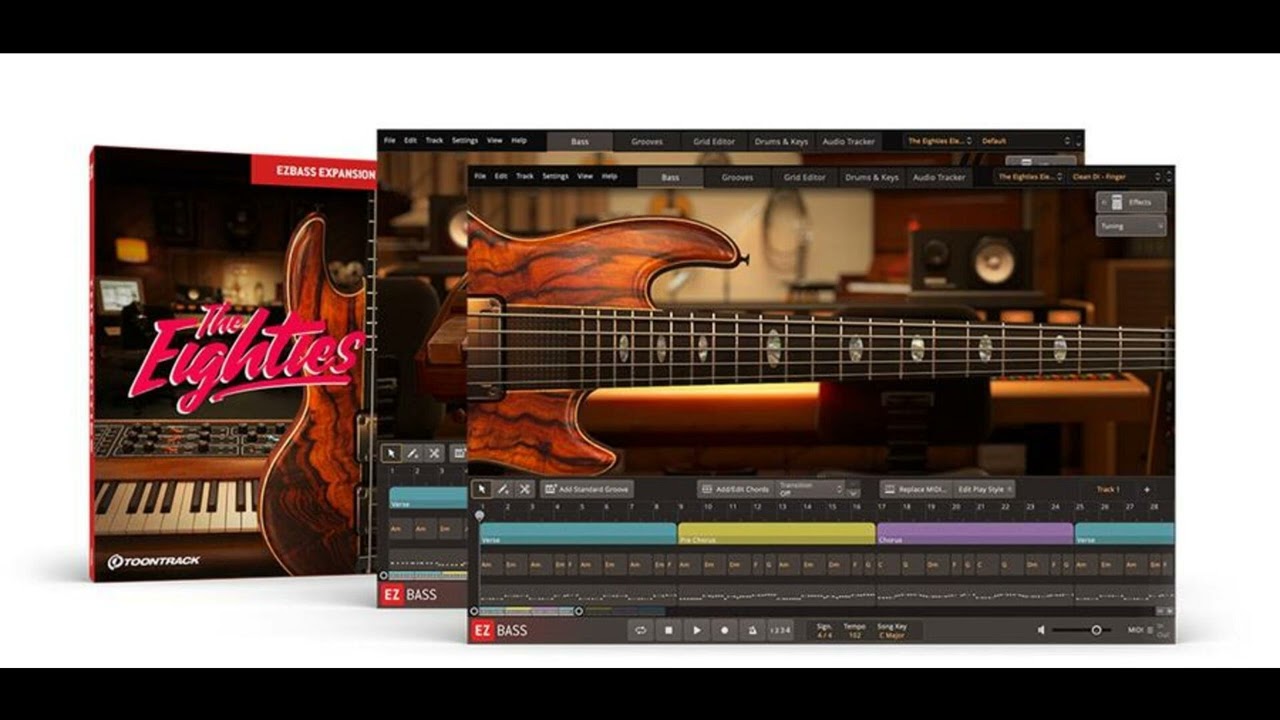Start playback with the Play button
This screenshot has height=720, width=1280.
pyautogui.click(x=697, y=630)
